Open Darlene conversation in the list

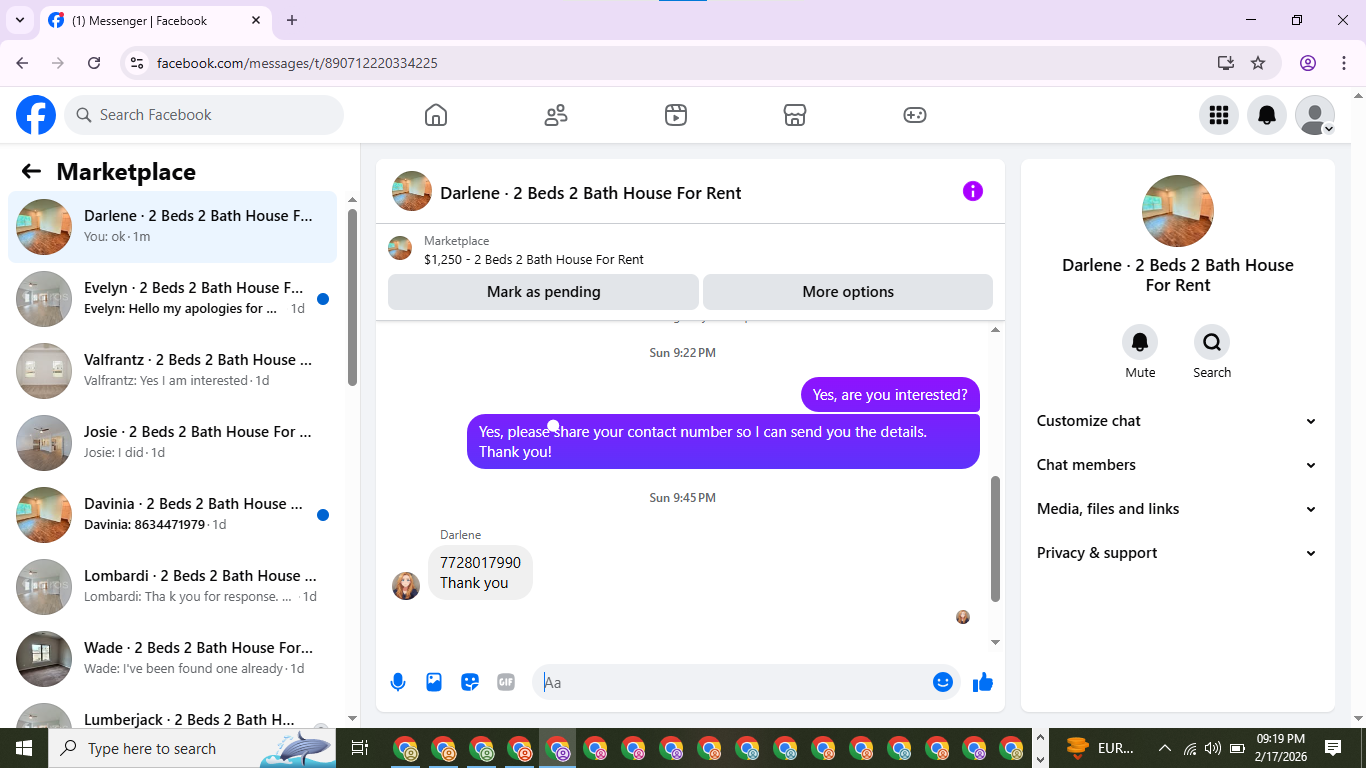click(172, 227)
